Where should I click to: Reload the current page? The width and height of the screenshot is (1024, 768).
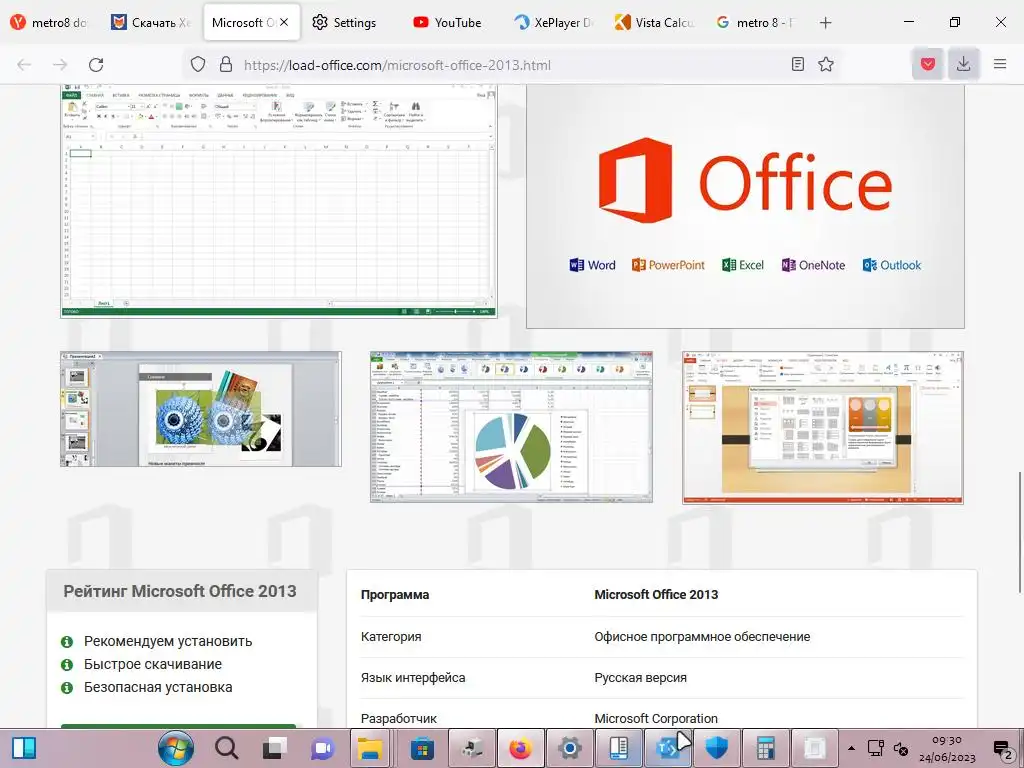click(x=96, y=64)
